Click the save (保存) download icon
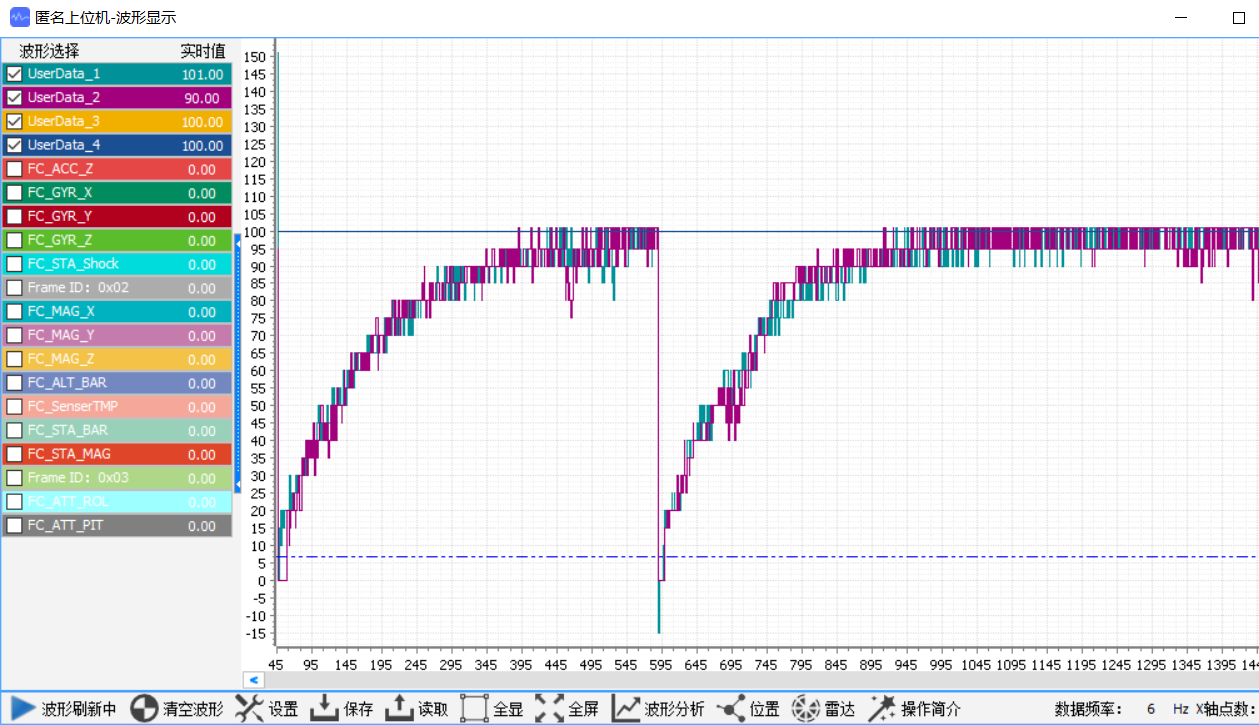Viewport: 1259px width, 725px height. tap(324, 709)
